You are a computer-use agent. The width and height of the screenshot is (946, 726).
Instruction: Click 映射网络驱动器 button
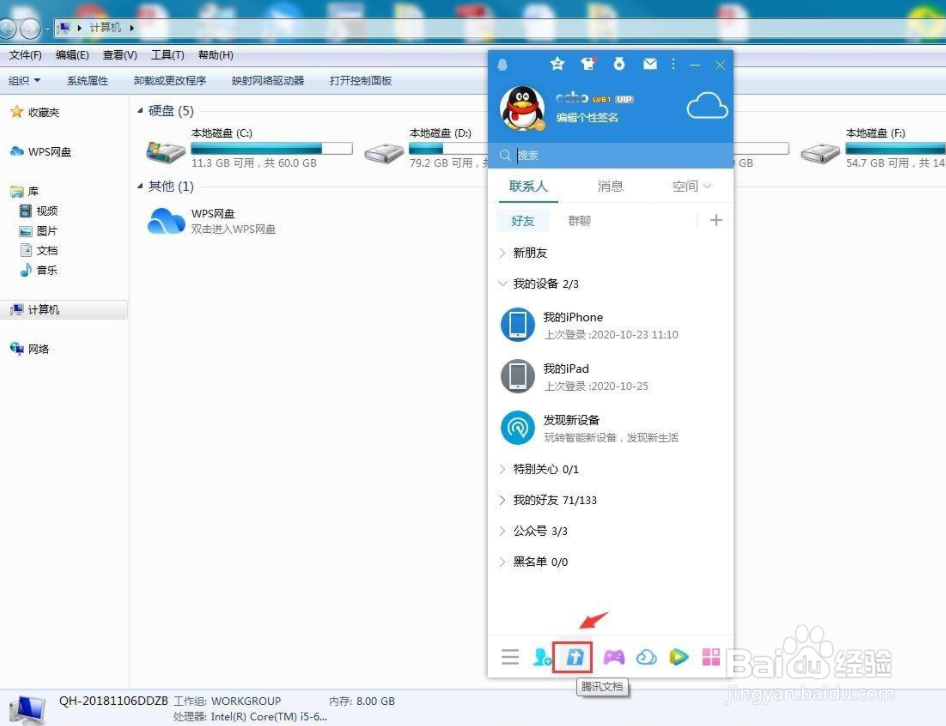click(268, 80)
